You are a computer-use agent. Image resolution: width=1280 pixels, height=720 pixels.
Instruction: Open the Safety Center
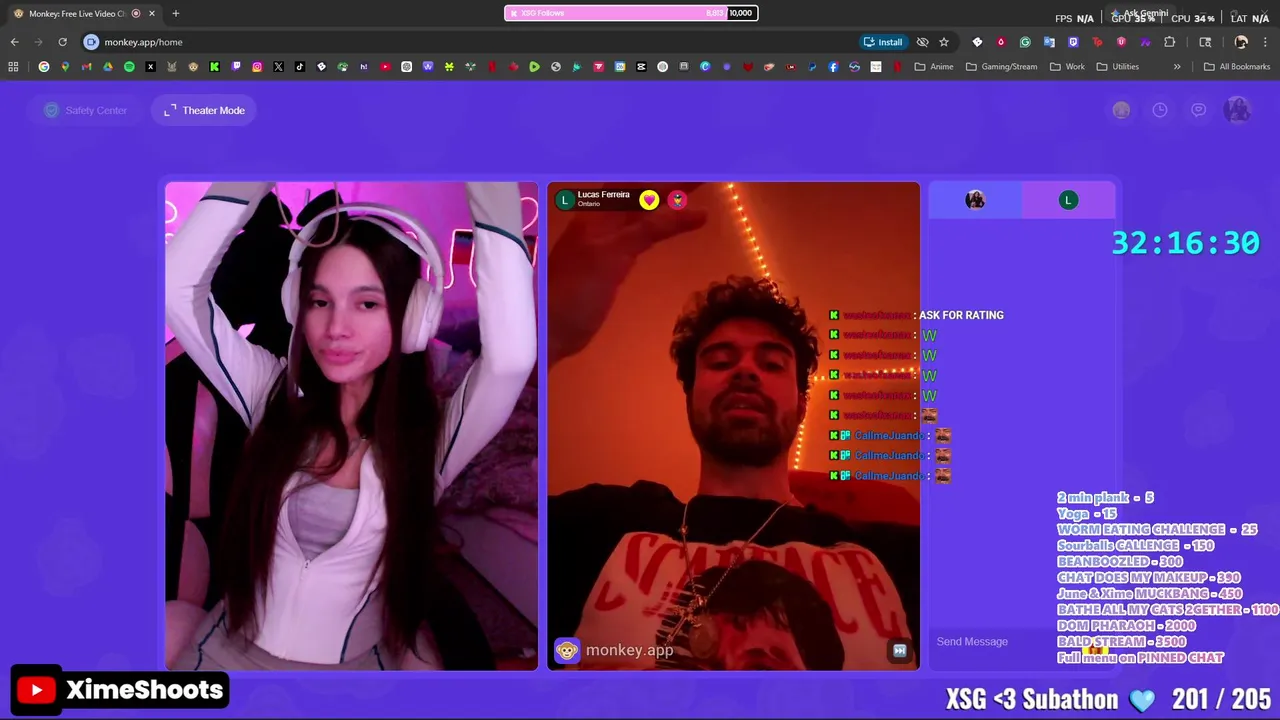tap(86, 110)
